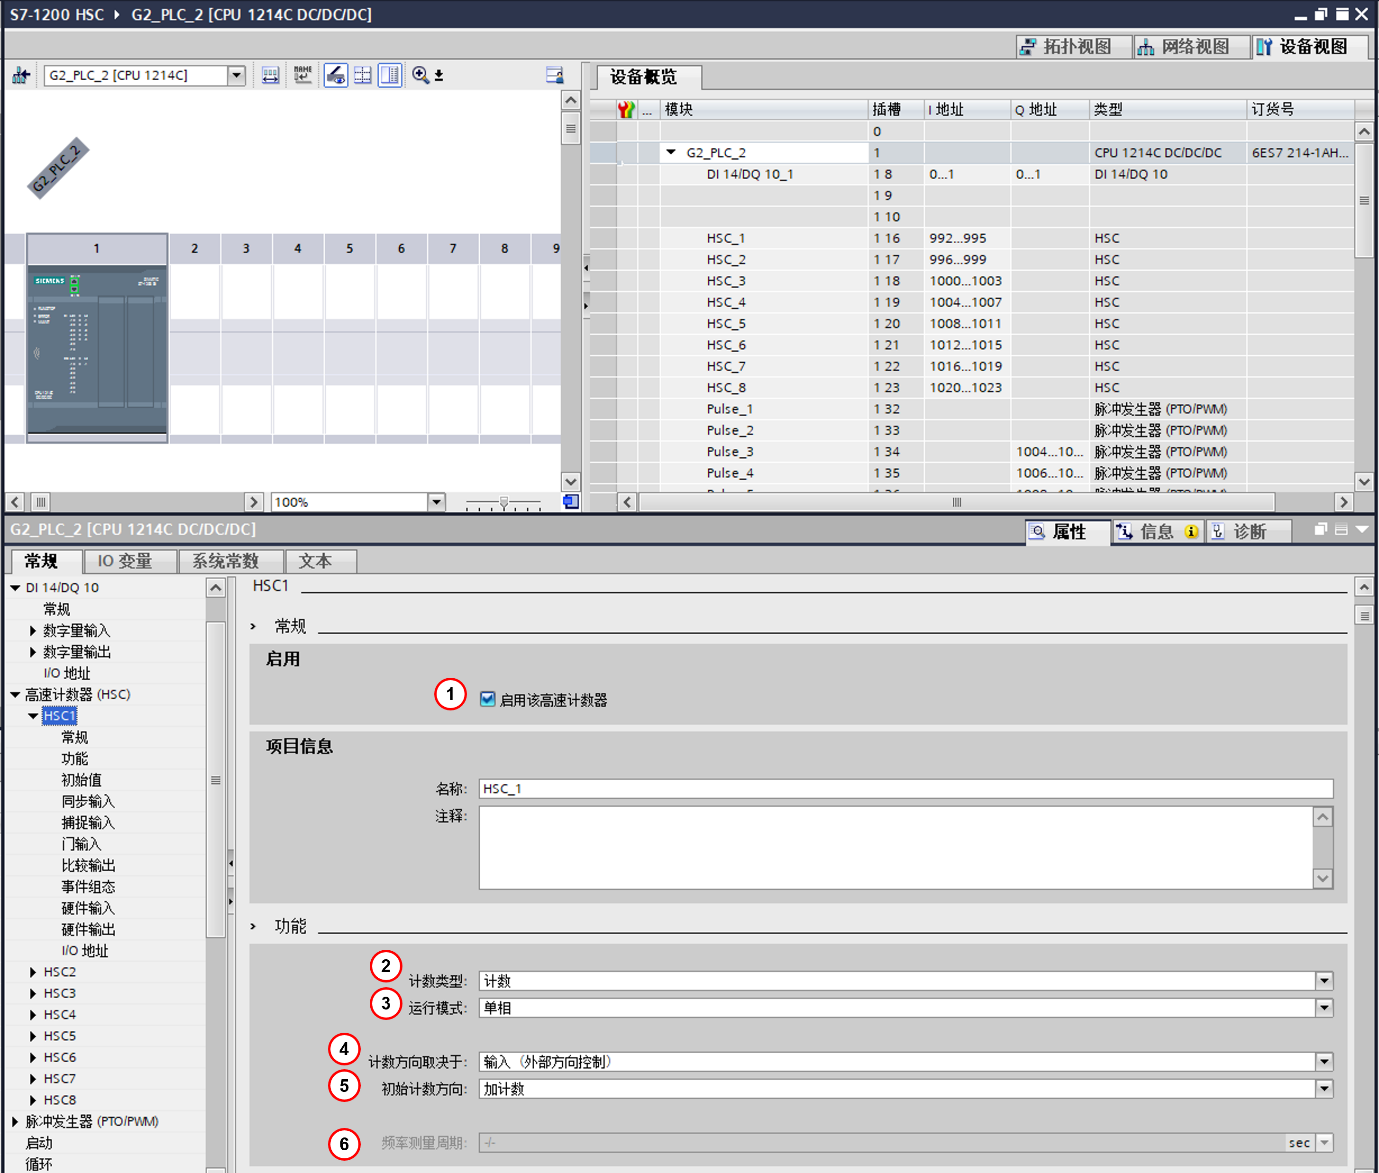
Task: Click the NAME tag display toolbar icon
Action: [x=303, y=75]
